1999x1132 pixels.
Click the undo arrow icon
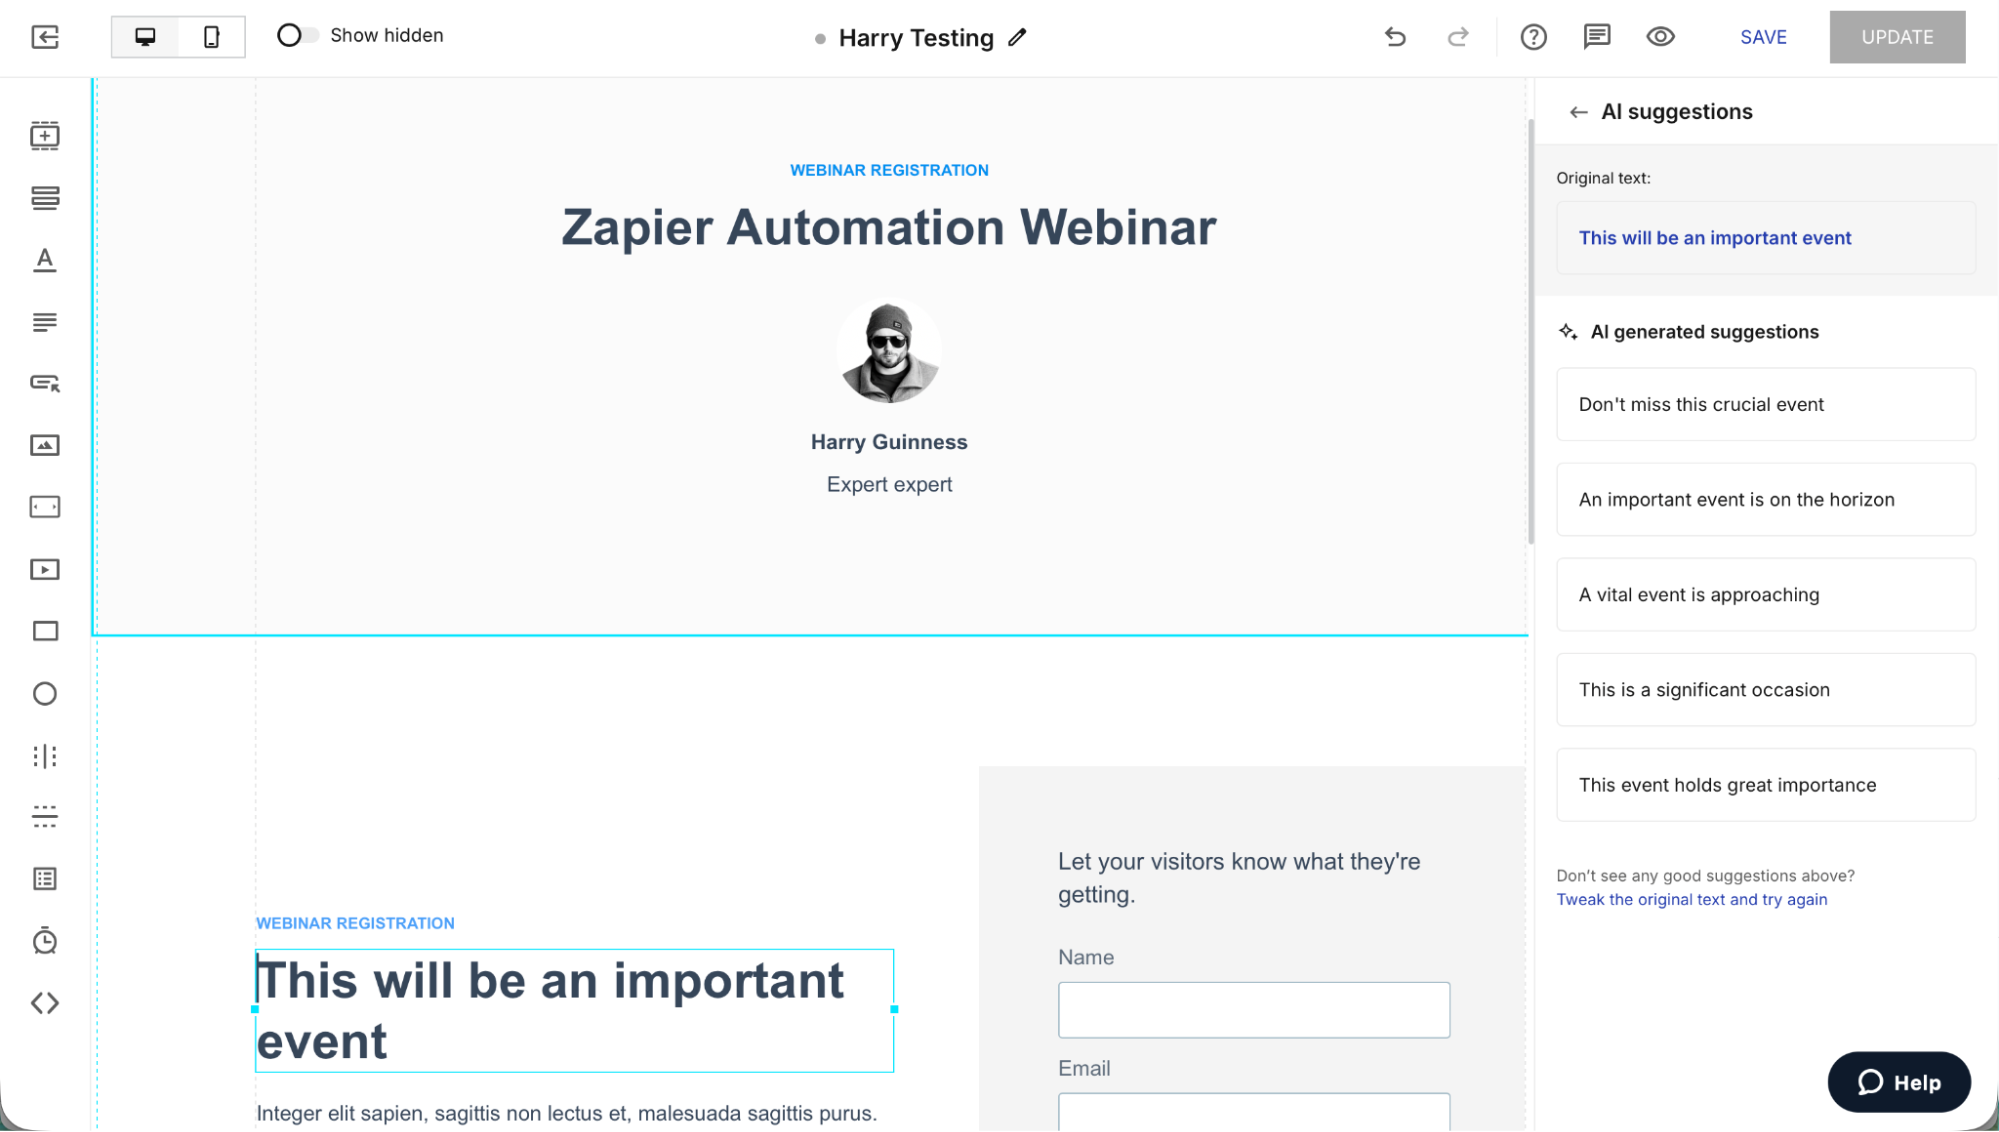[1395, 37]
